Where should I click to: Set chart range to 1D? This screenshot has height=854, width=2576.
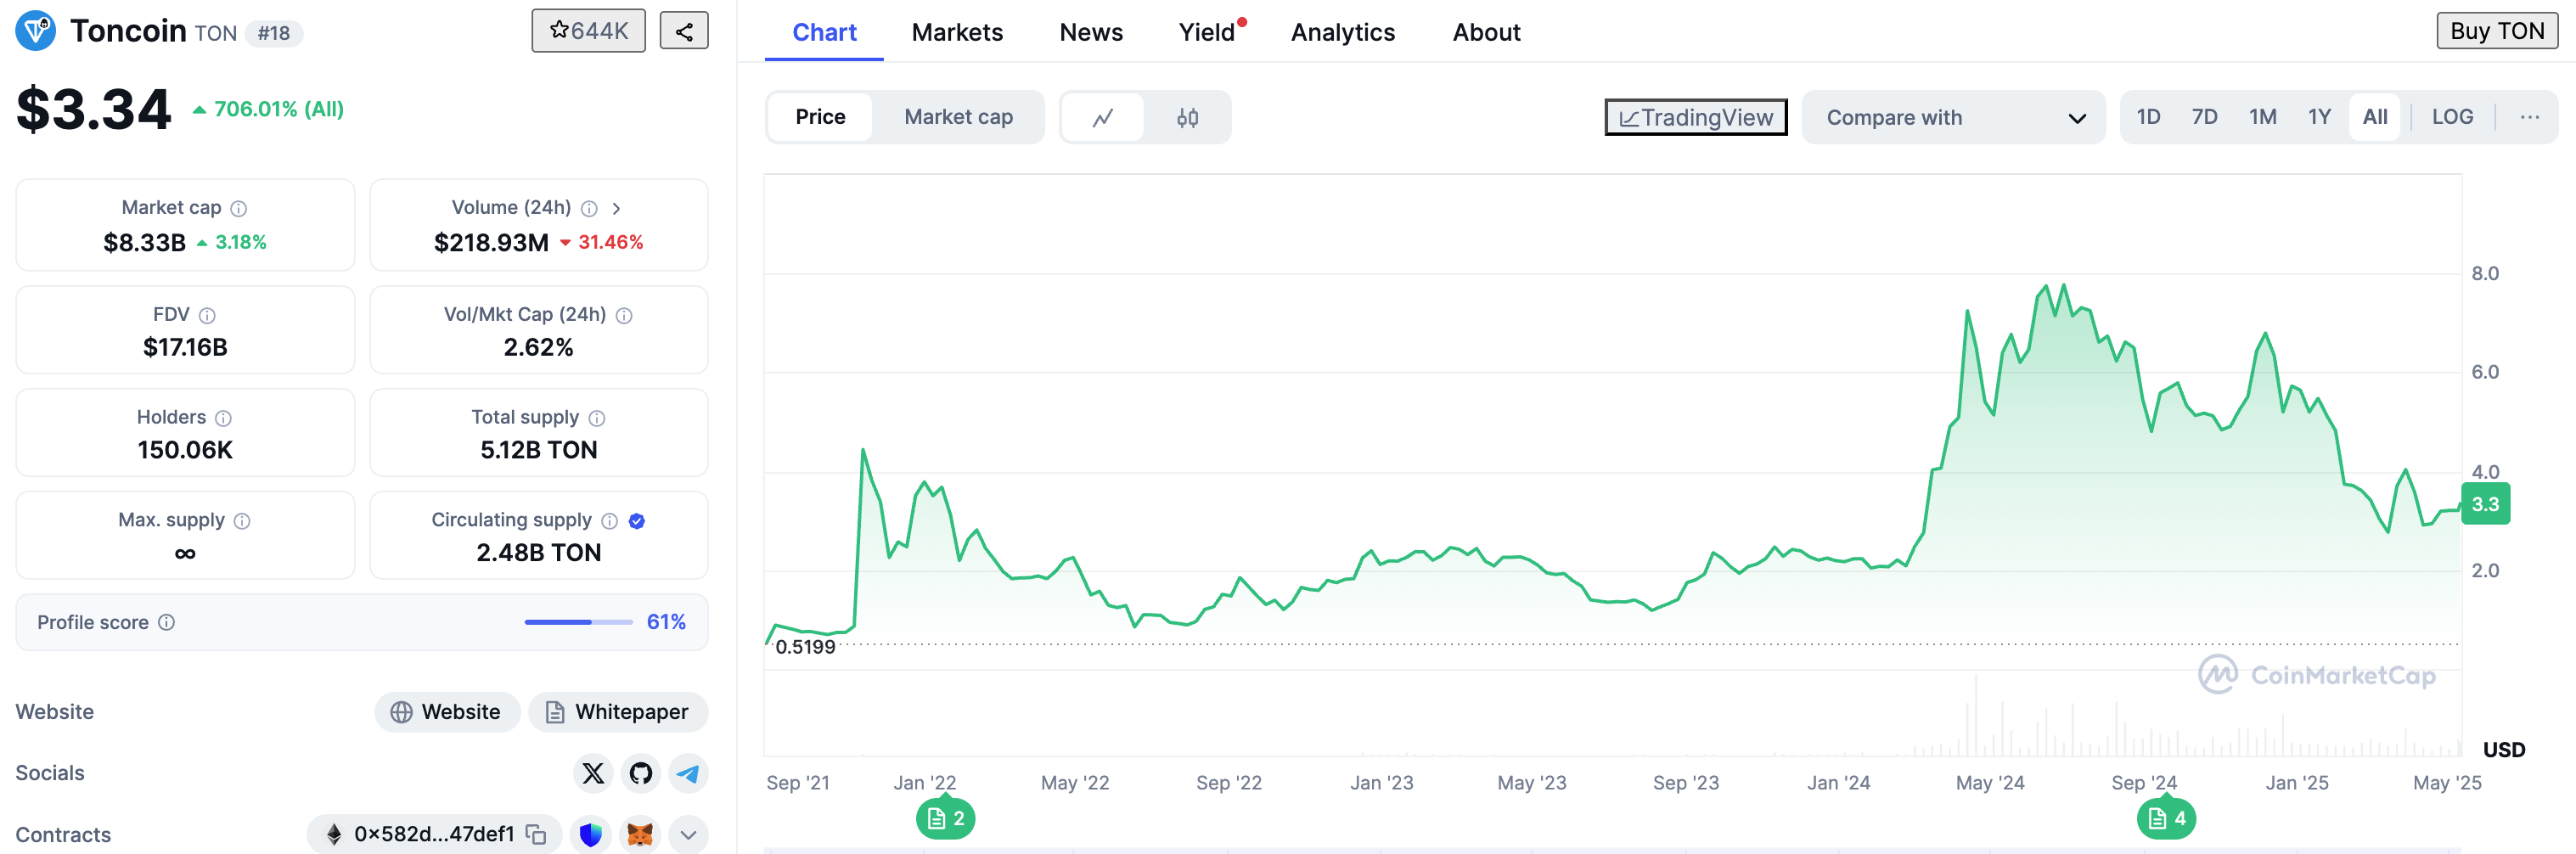point(2148,117)
